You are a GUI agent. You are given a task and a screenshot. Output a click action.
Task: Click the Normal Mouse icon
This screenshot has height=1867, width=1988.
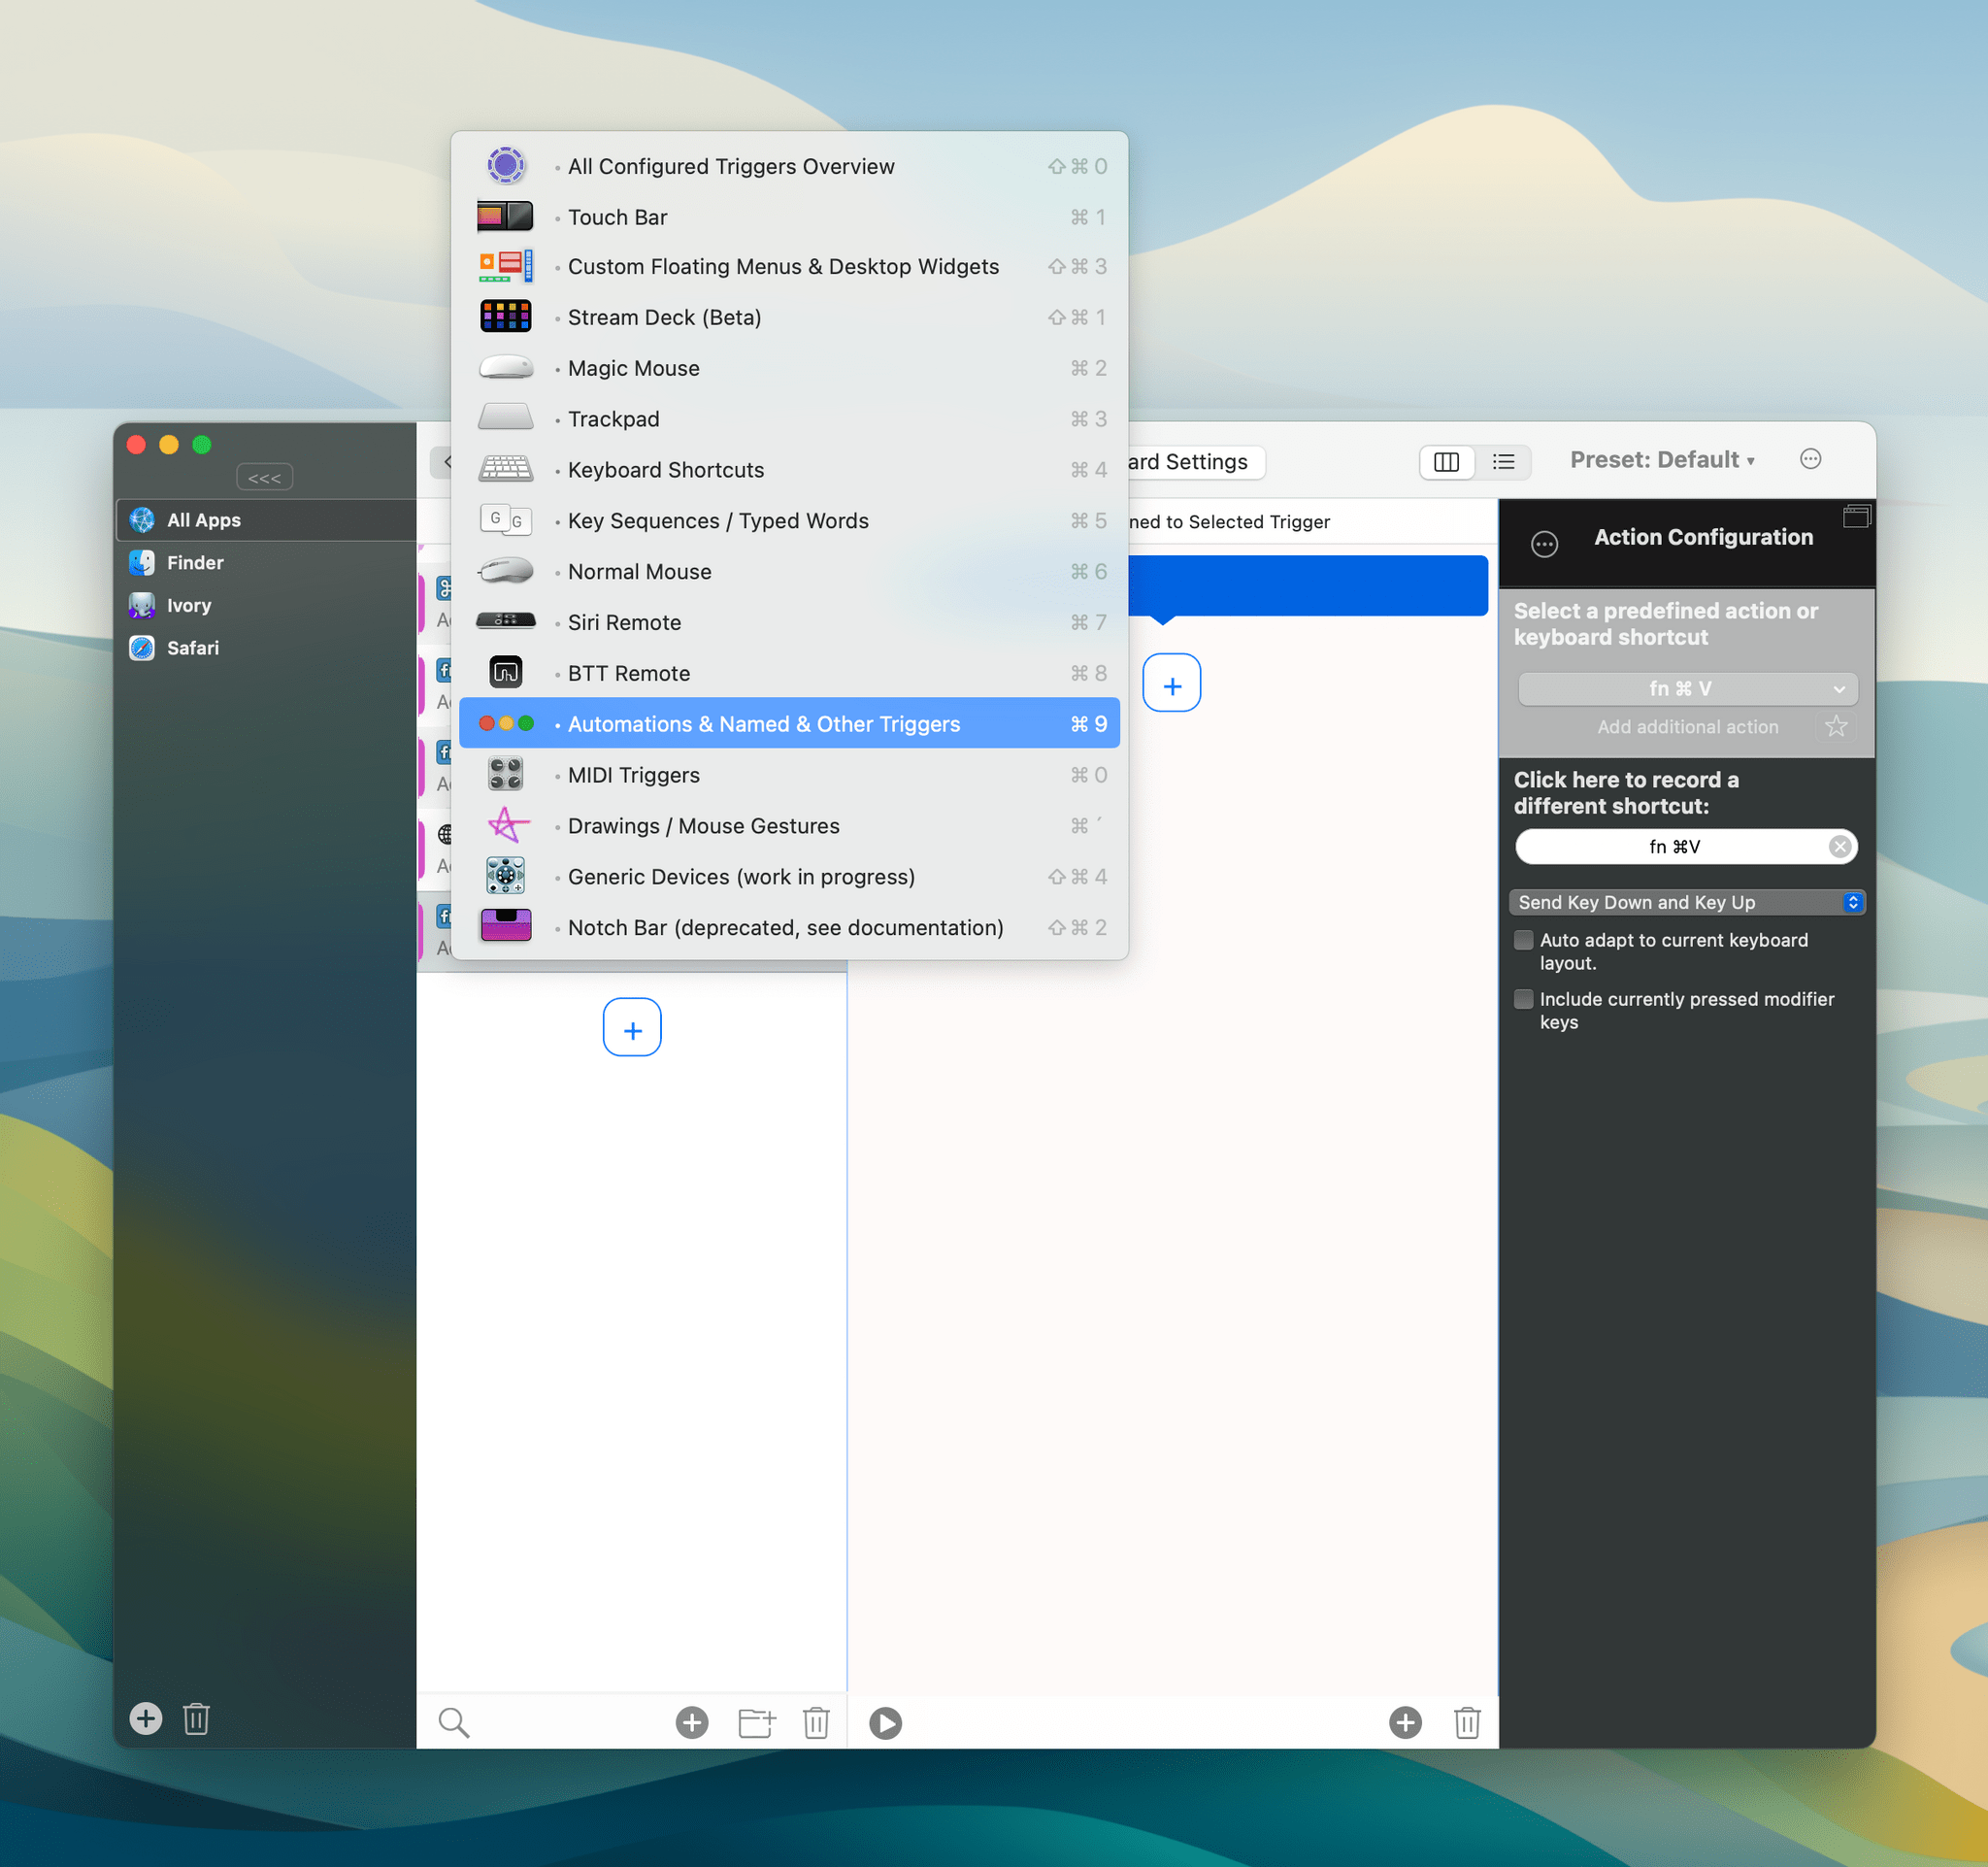pyautogui.click(x=506, y=571)
